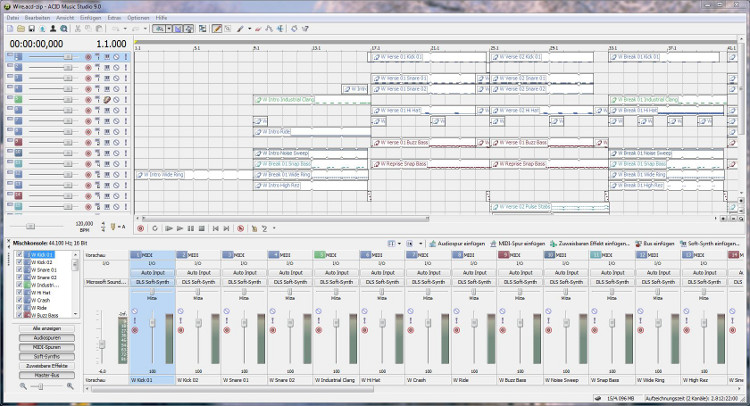Screen dimensions: 750x406
Task: Open Paint tool dropdown arrow
Action: point(249,29)
